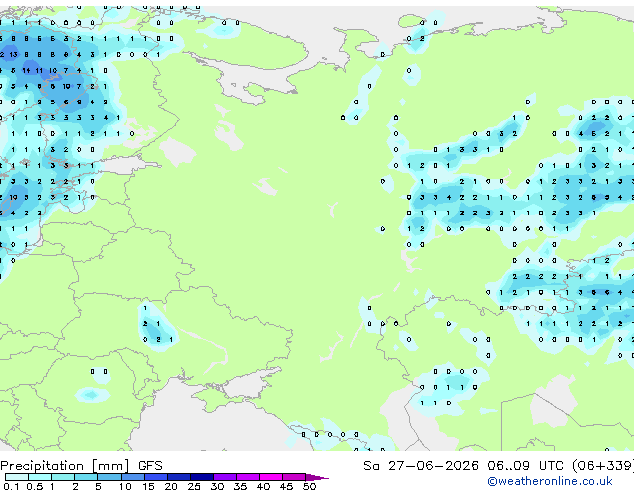Click the 10–15 mm legend color swatch

point(133,477)
